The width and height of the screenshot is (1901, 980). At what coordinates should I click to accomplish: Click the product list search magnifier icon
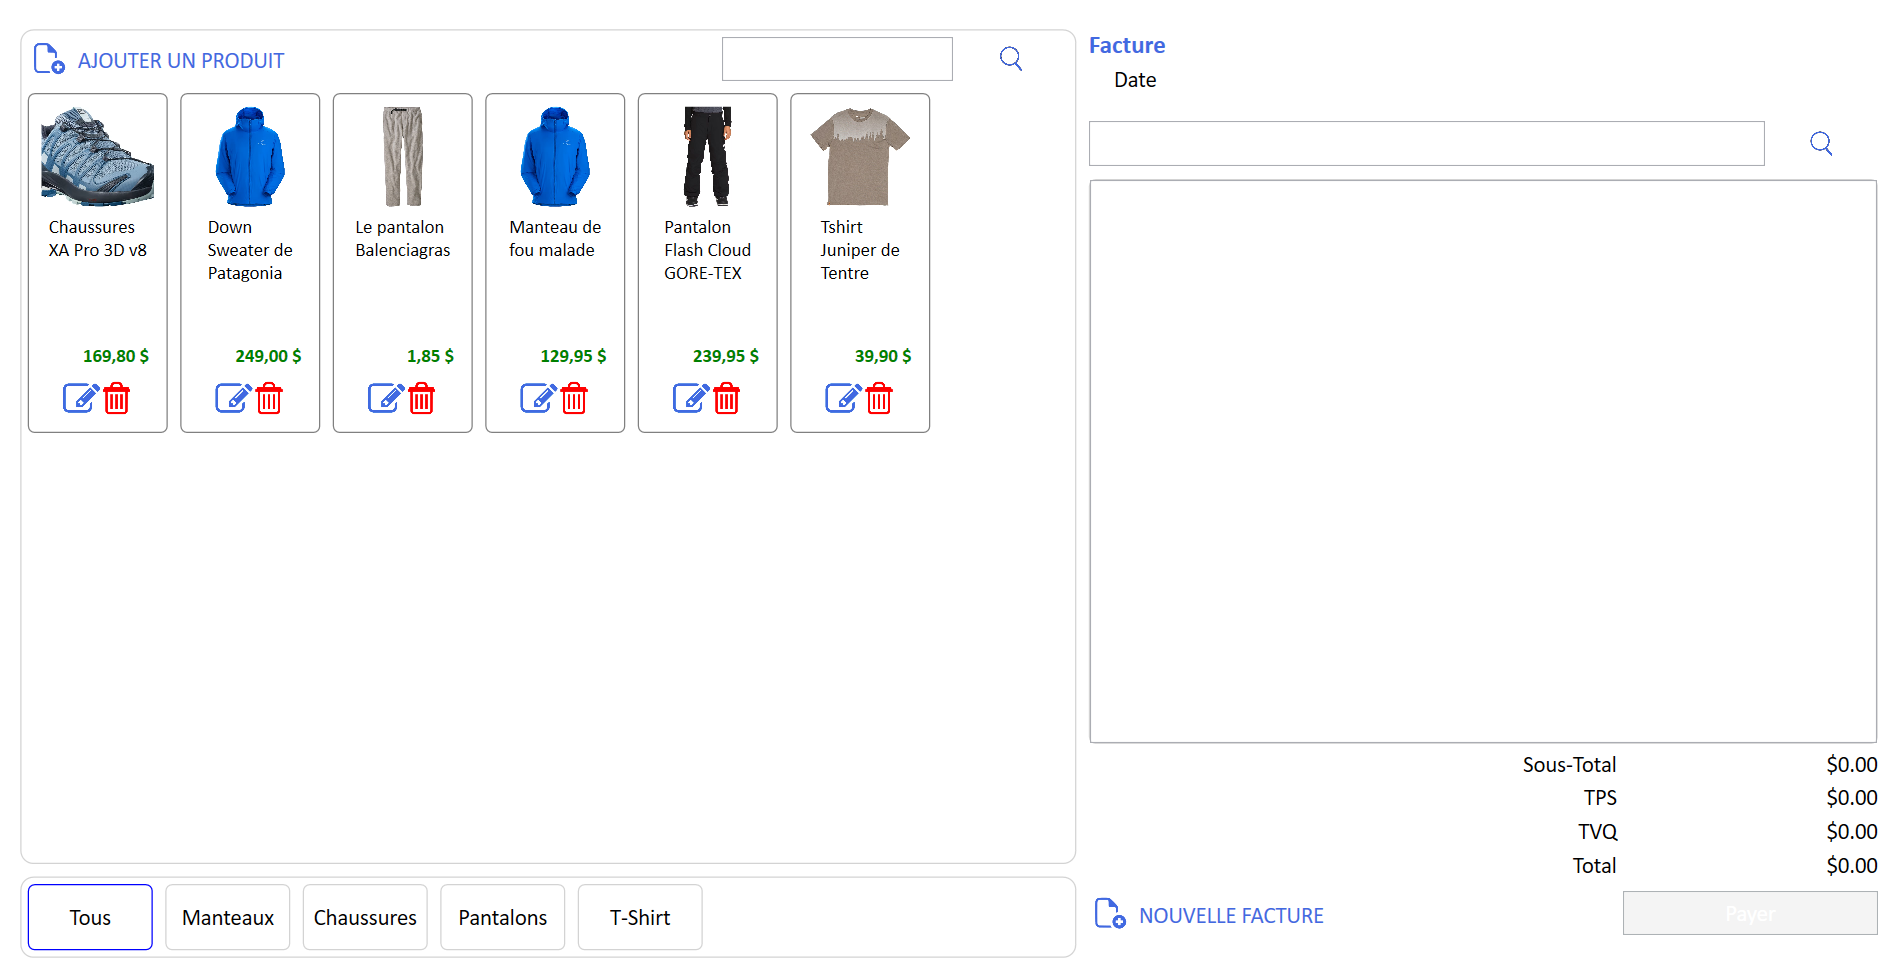[1011, 58]
